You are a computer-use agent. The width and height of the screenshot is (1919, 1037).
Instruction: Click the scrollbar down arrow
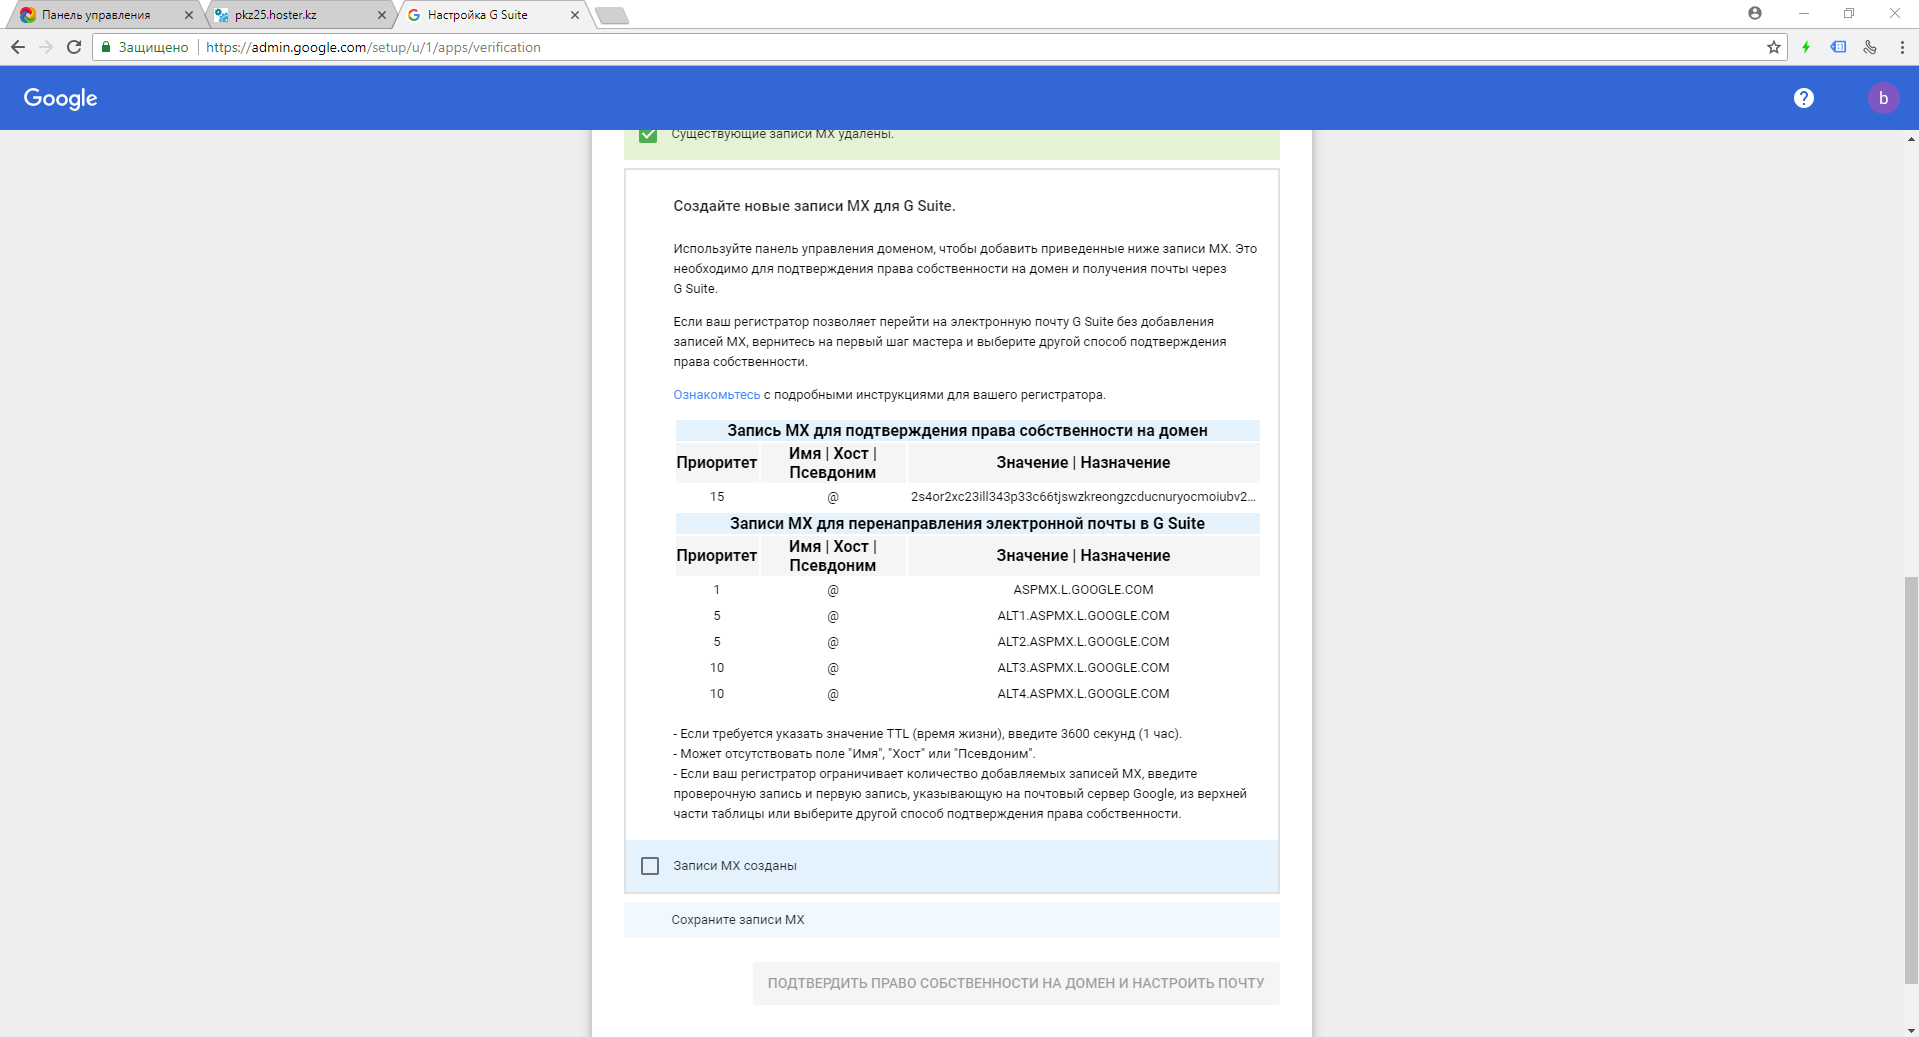point(1911,1030)
